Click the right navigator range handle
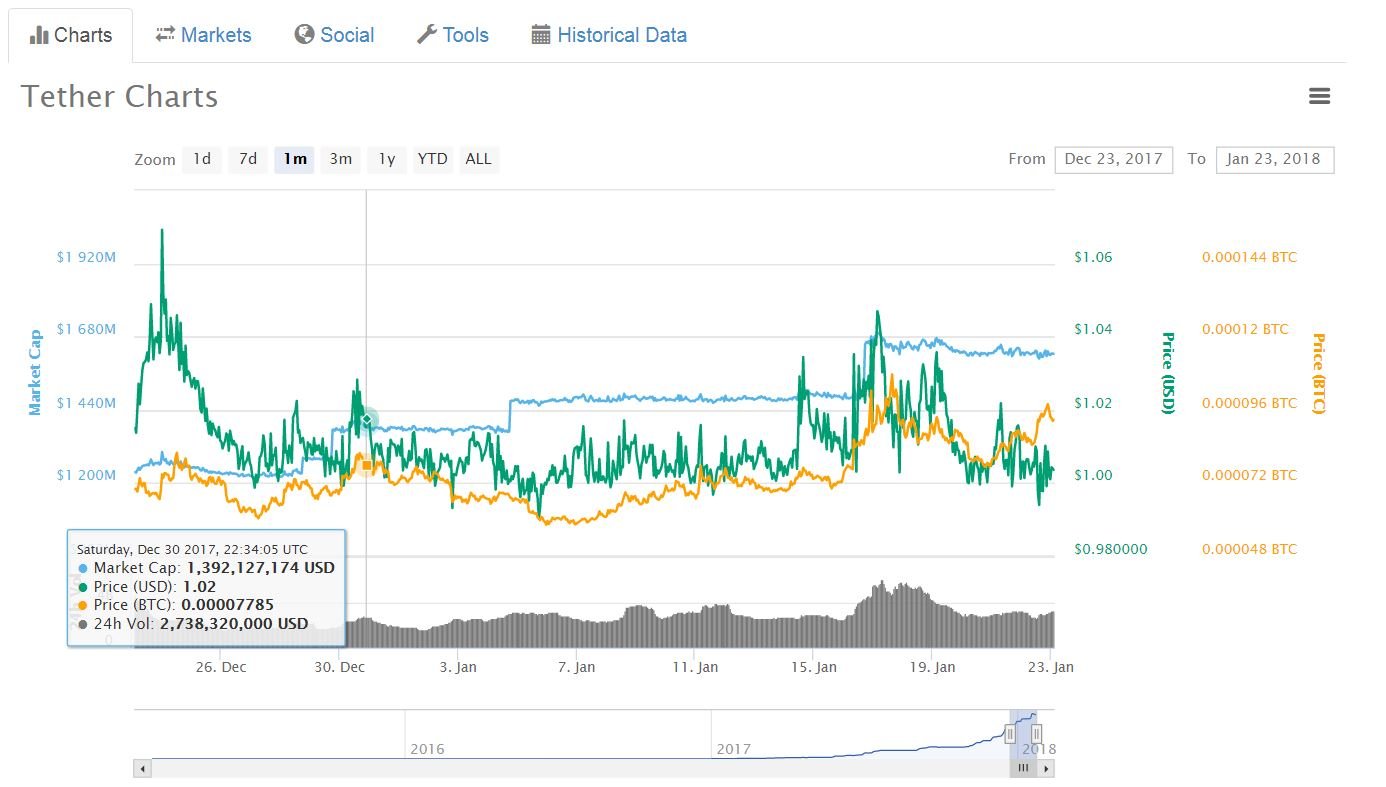Viewport: 1386px width, 787px height. [1037, 734]
